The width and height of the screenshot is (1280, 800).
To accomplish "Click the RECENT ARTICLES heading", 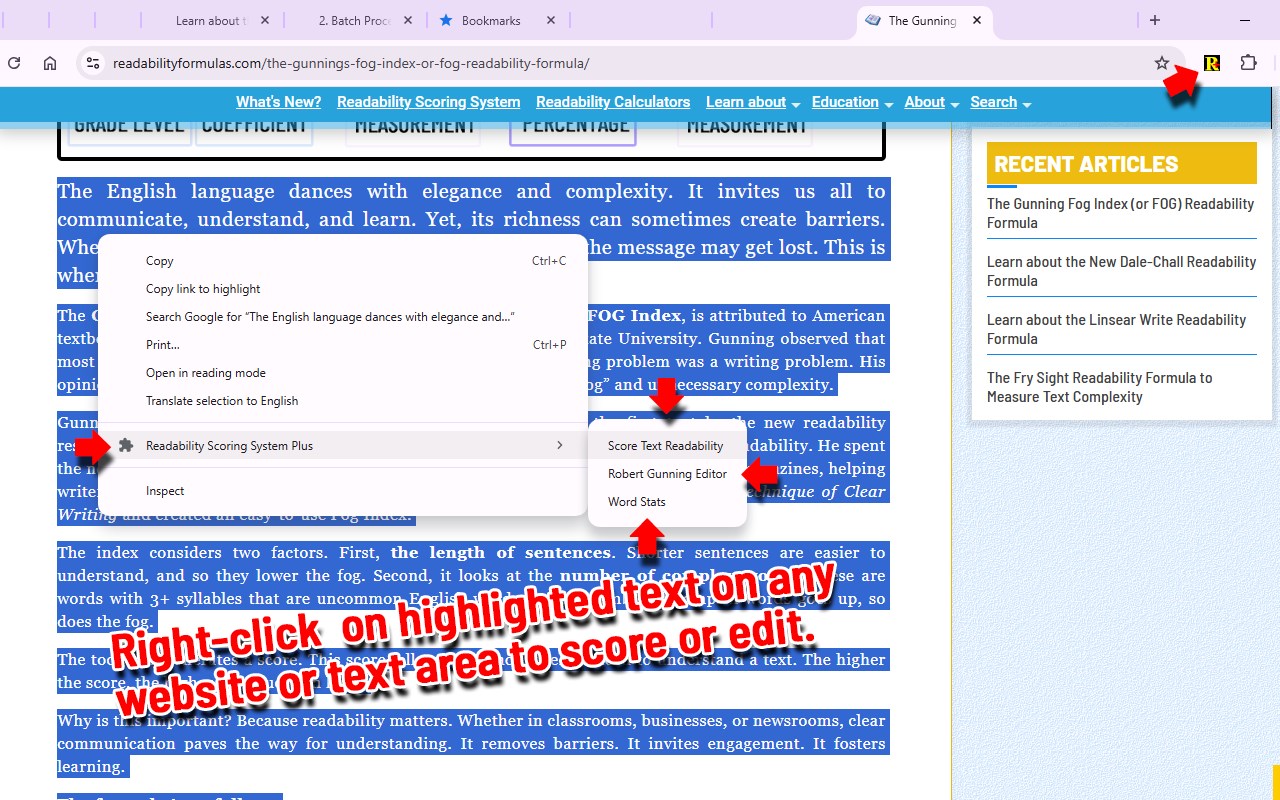I will click(1086, 164).
